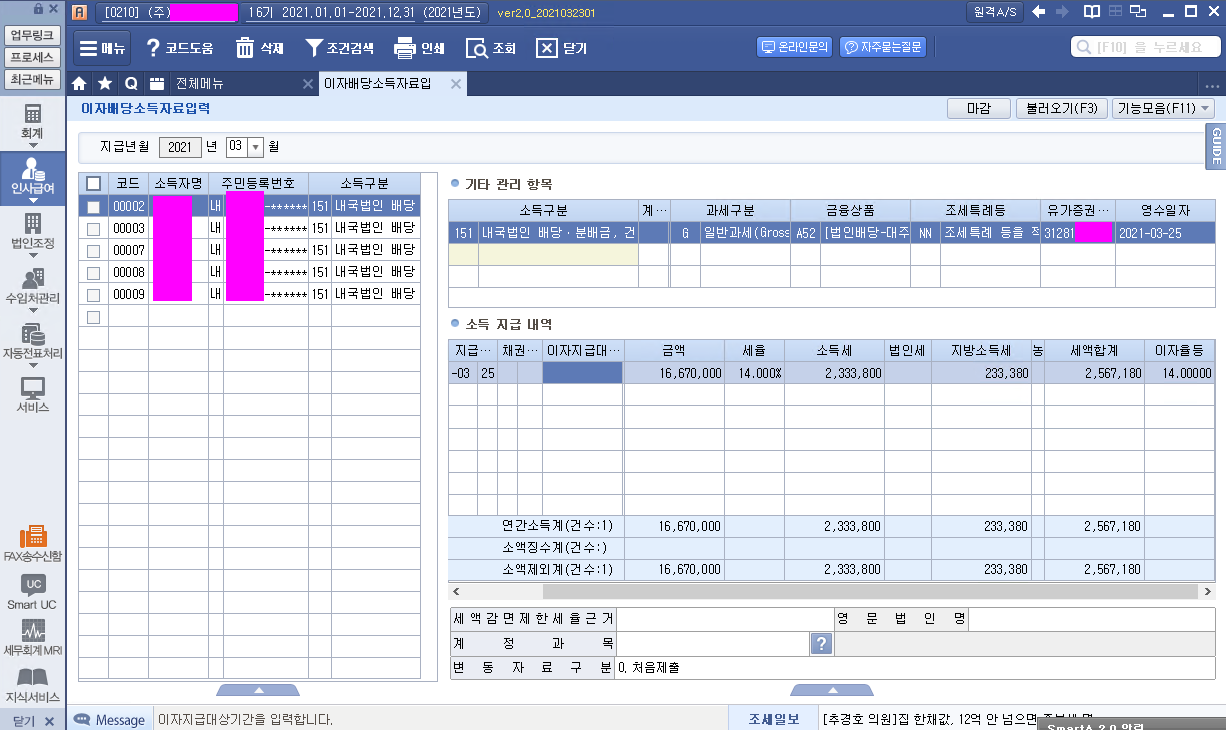Image resolution: width=1226 pixels, height=730 pixels.
Task: Click 원격A/S button
Action: click(997, 12)
